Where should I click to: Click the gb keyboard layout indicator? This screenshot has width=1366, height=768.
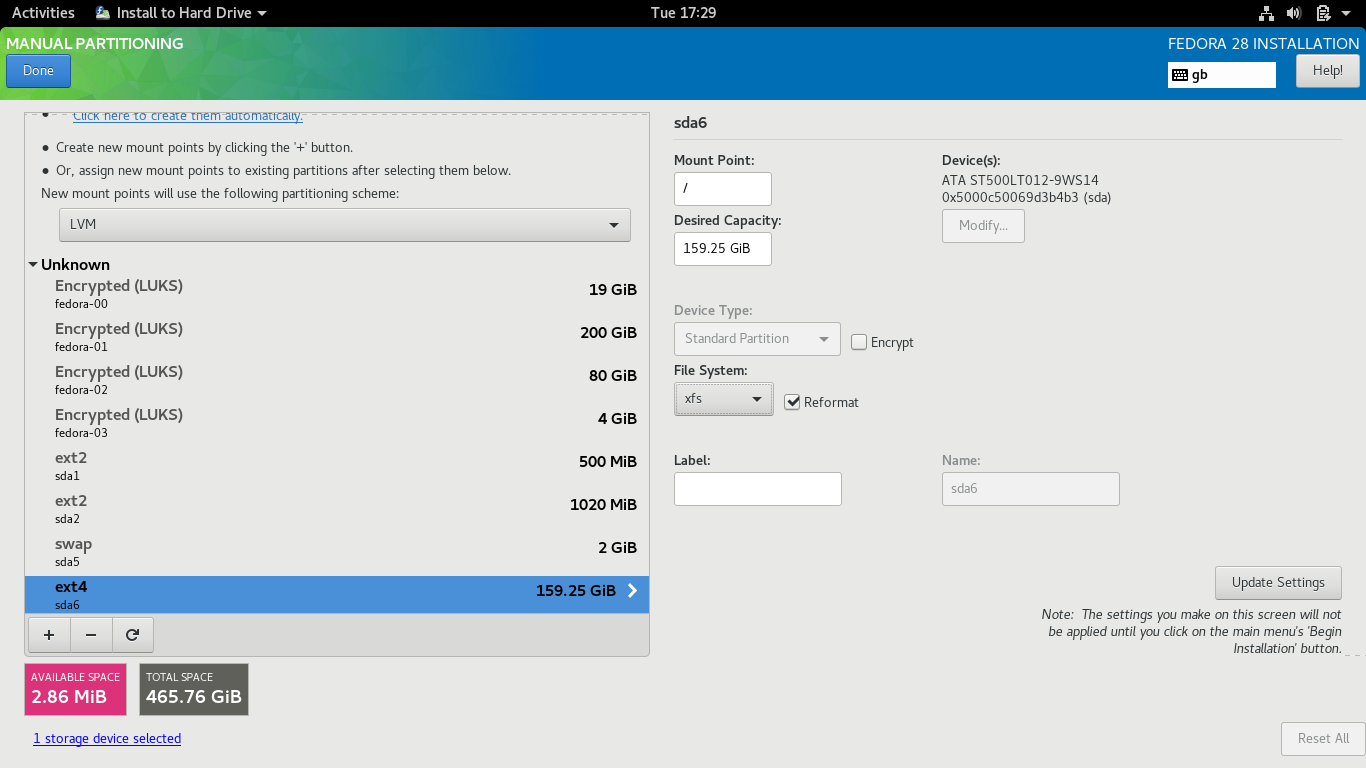1222,75
